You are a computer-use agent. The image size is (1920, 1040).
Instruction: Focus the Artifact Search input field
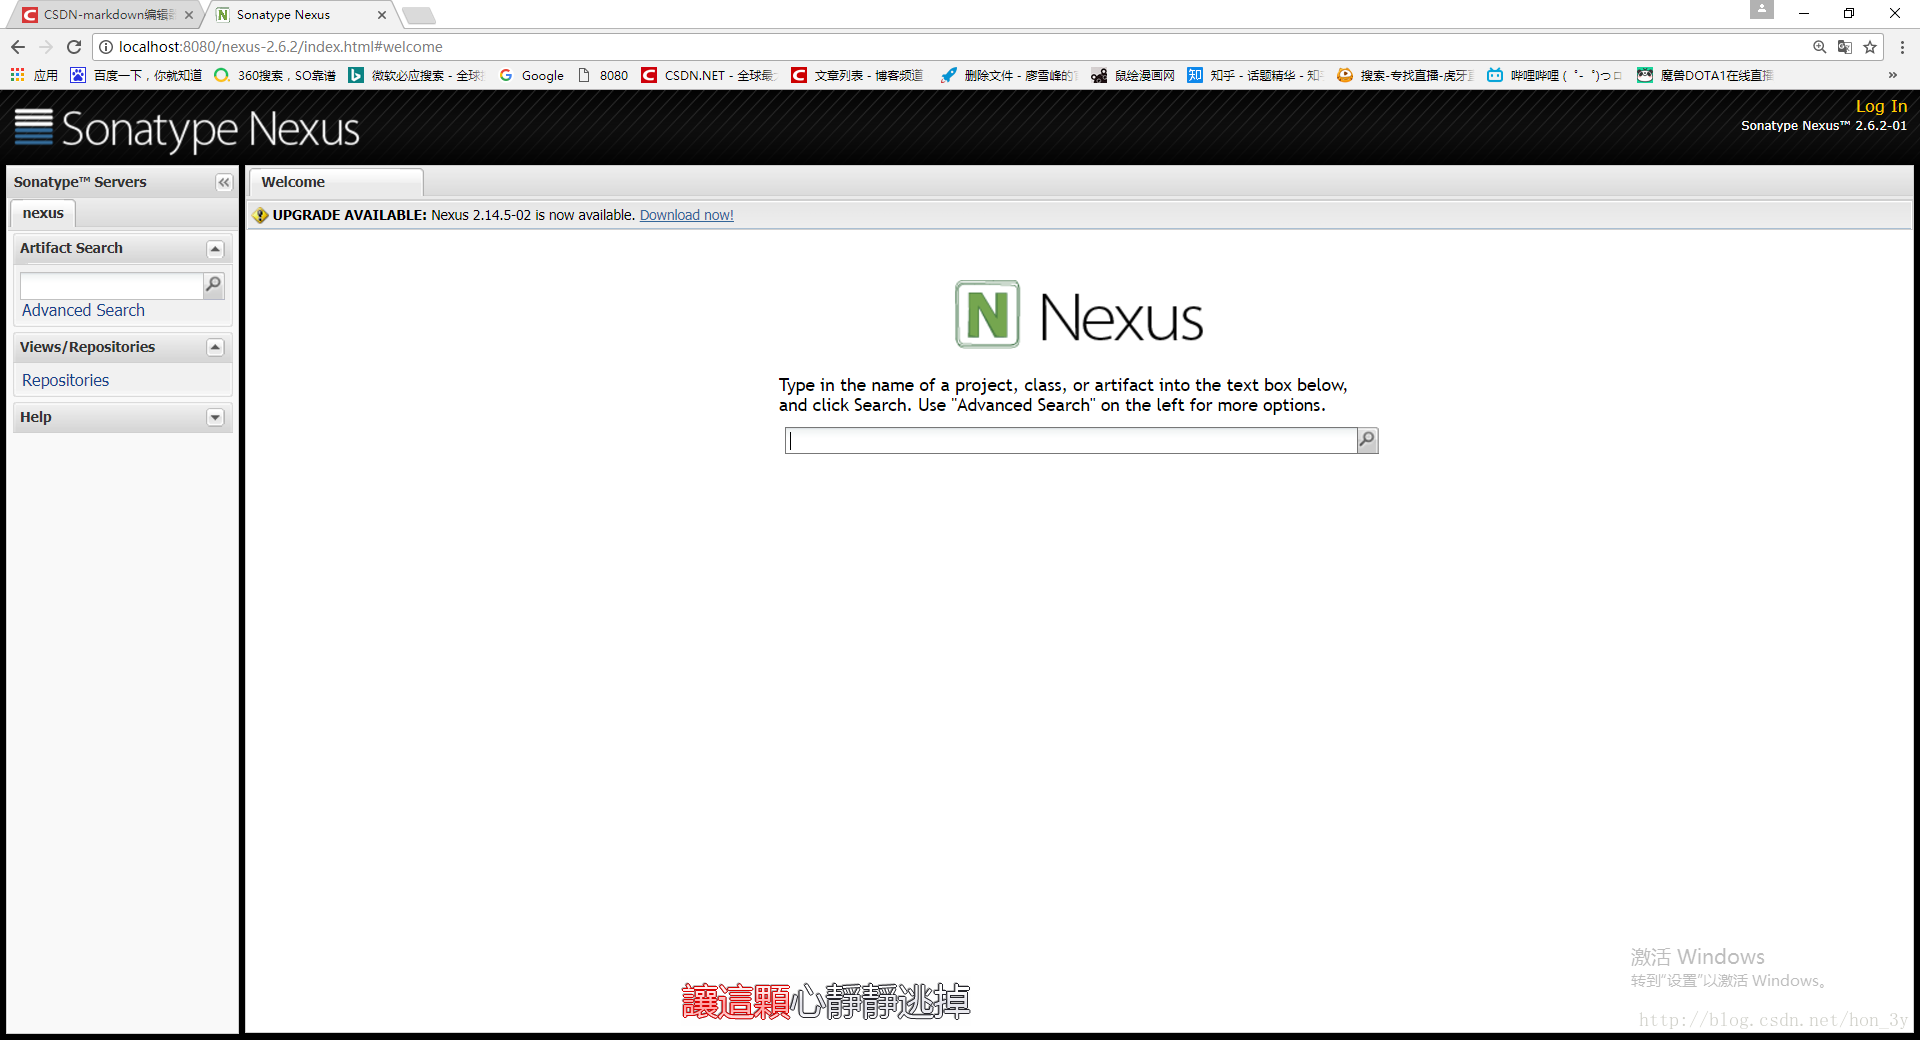112,286
